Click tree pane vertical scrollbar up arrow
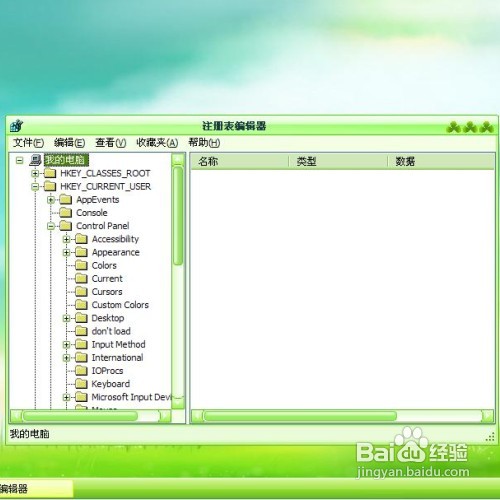Viewport: 500px width, 500px height. point(178,159)
